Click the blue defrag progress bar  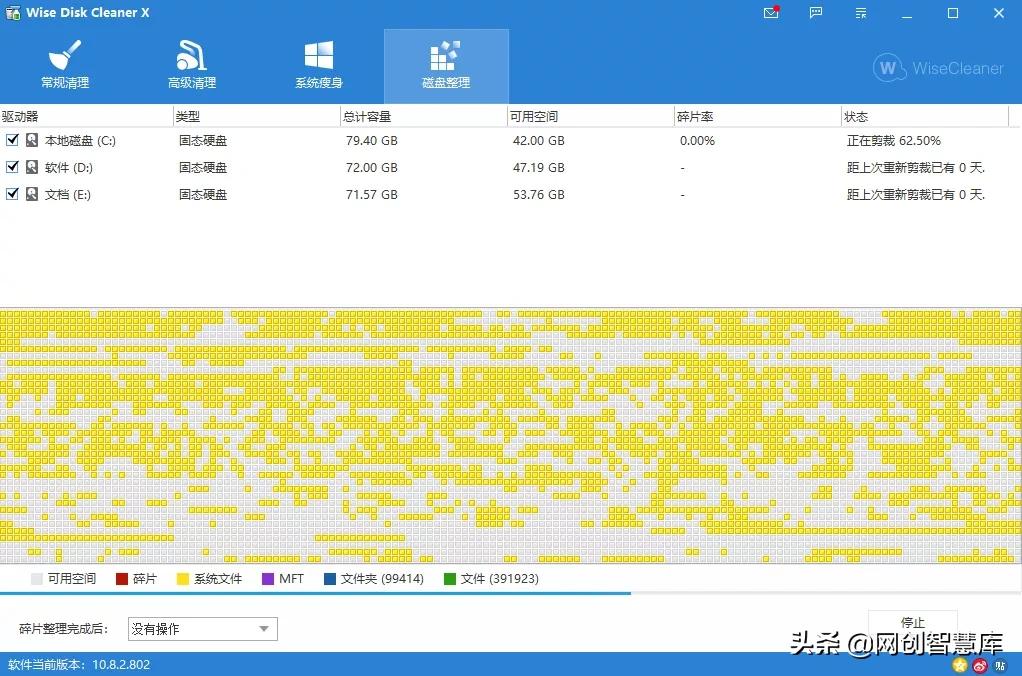(300, 593)
